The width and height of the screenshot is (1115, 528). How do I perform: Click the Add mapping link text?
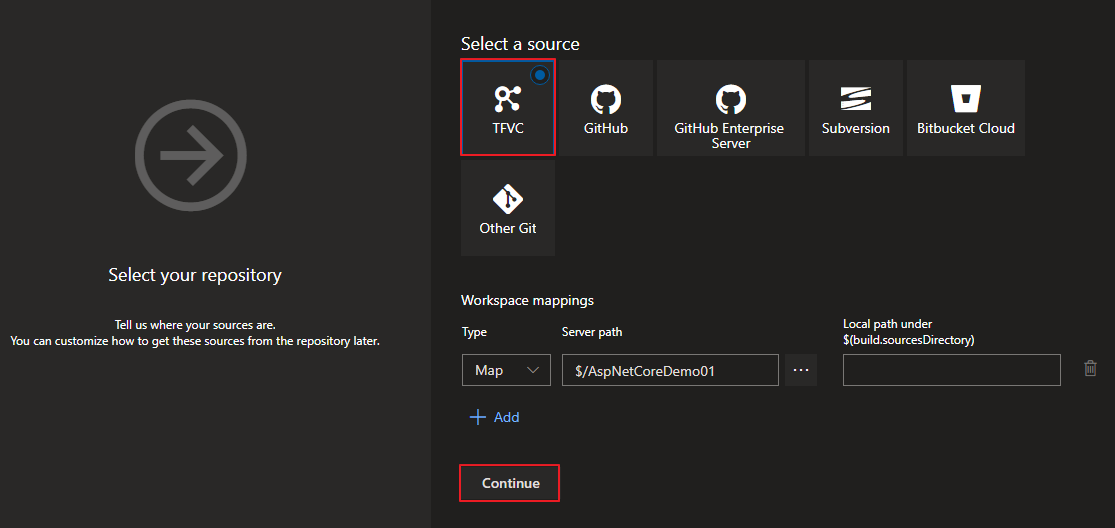tap(507, 417)
